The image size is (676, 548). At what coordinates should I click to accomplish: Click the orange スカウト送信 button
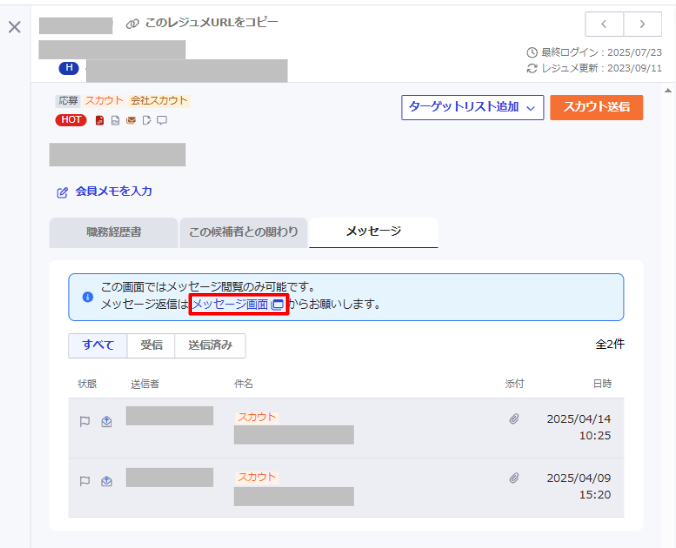click(x=597, y=107)
